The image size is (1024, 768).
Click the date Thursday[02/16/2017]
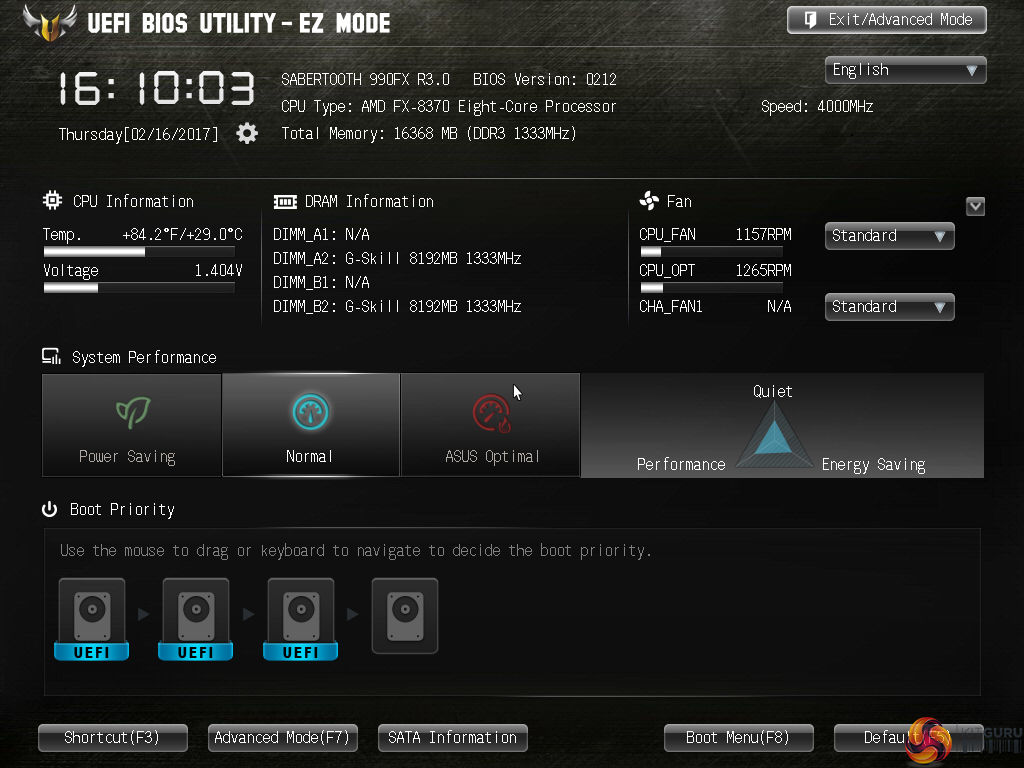pos(138,135)
